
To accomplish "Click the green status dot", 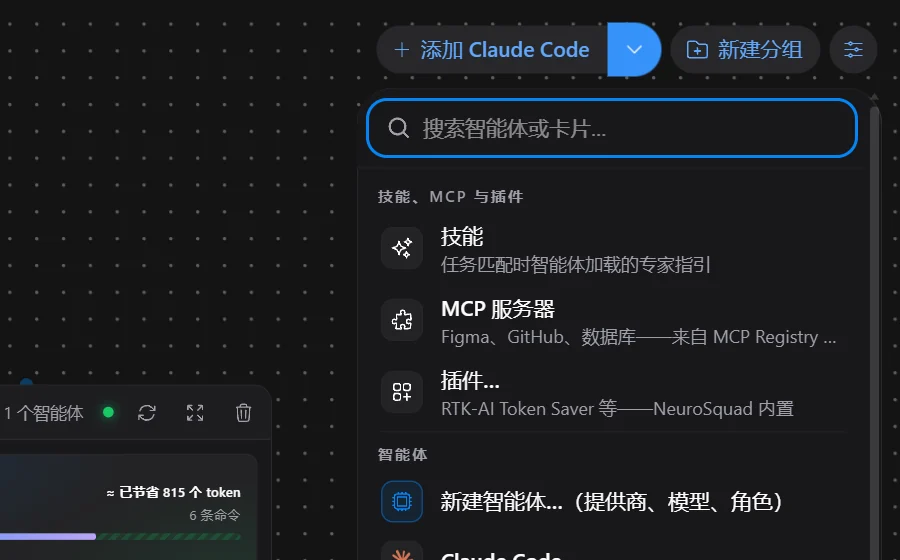I will click(108, 413).
